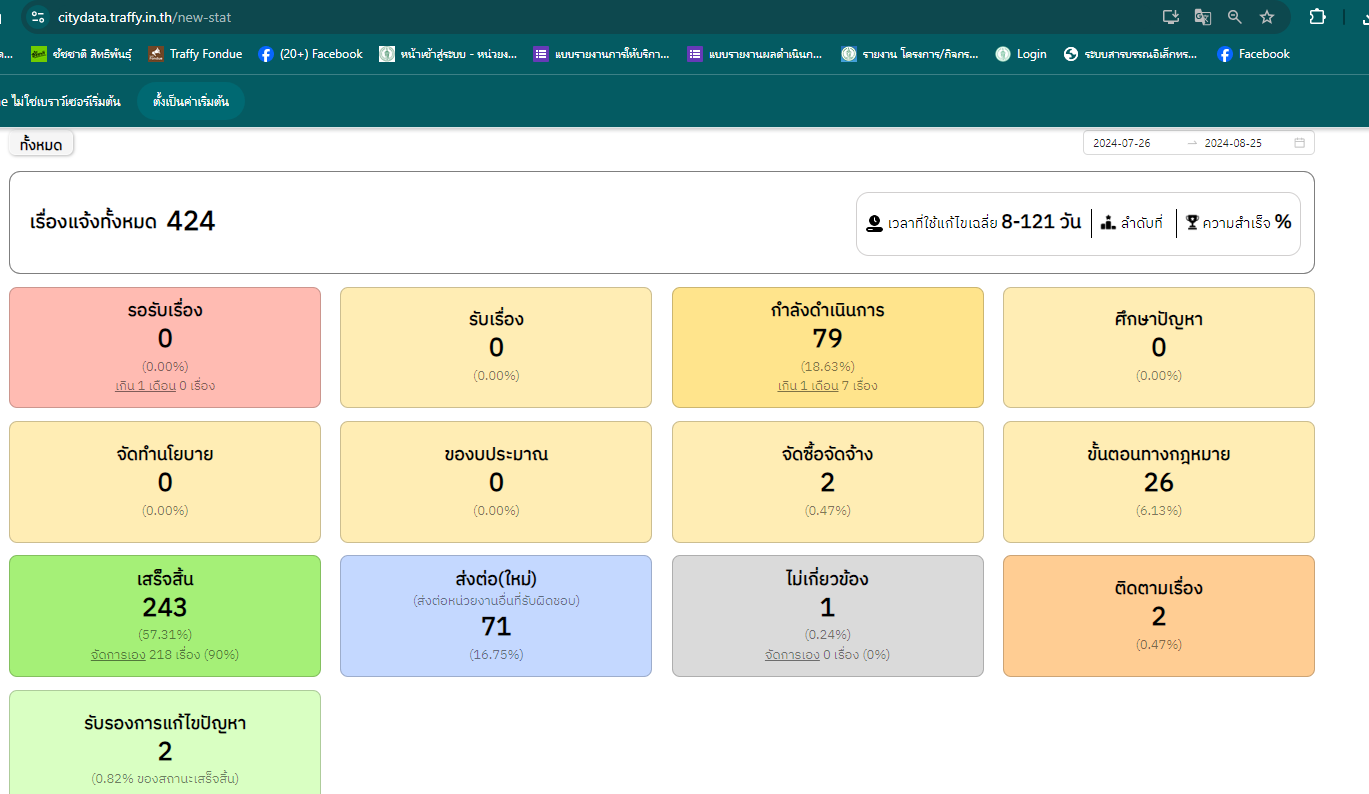Open the calendar icon in date range picker
The width and height of the screenshot is (1369, 794).
pos(1300,143)
